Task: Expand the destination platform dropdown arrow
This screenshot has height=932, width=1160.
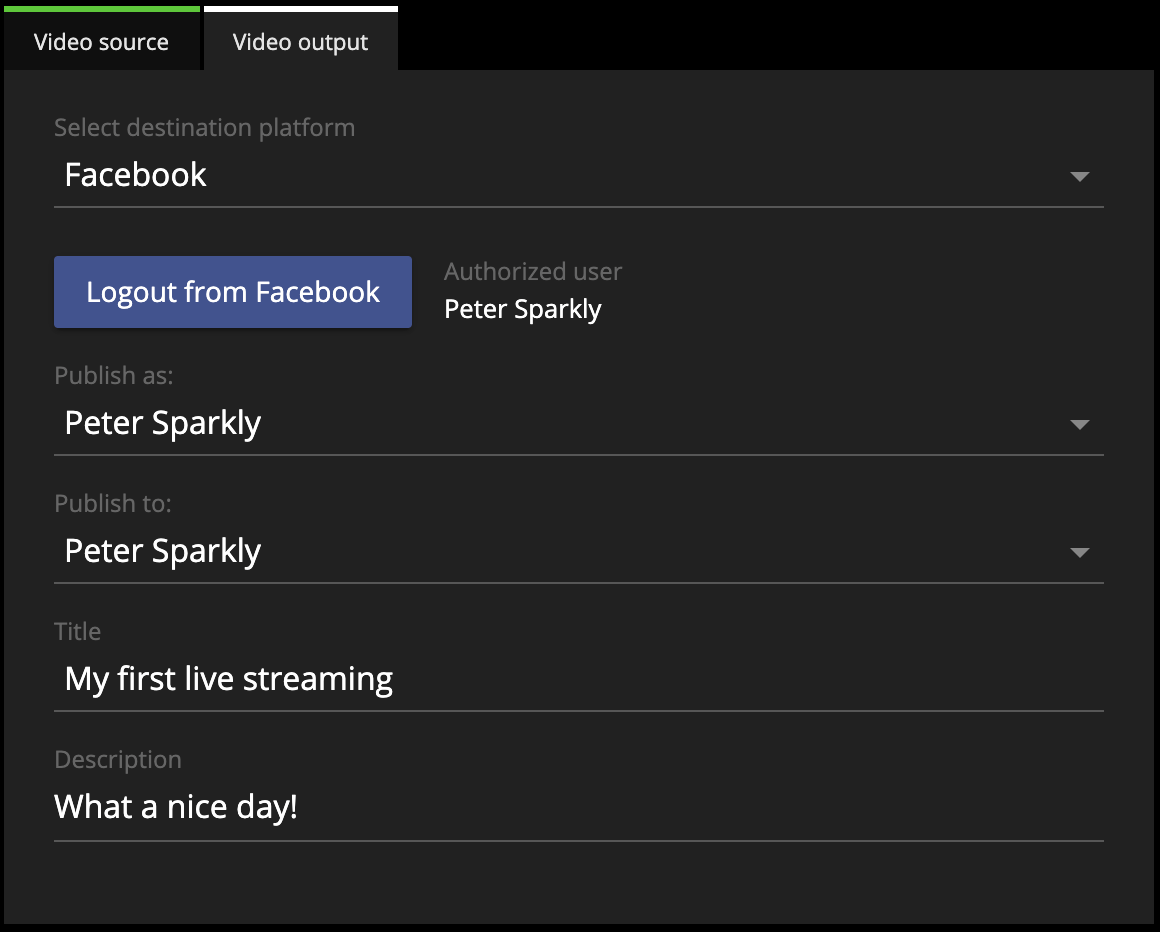Action: click(x=1079, y=176)
